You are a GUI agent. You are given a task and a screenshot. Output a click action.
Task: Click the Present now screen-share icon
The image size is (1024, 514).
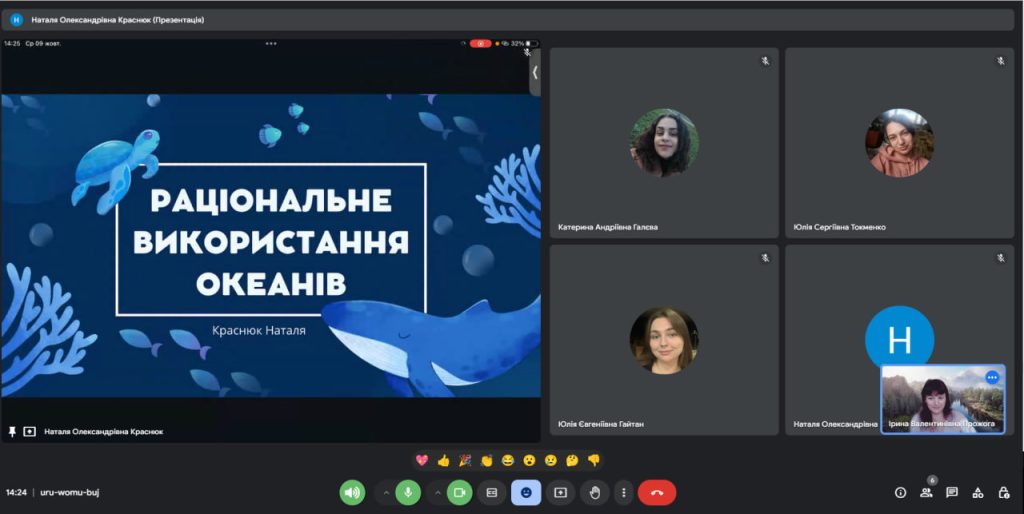point(560,492)
